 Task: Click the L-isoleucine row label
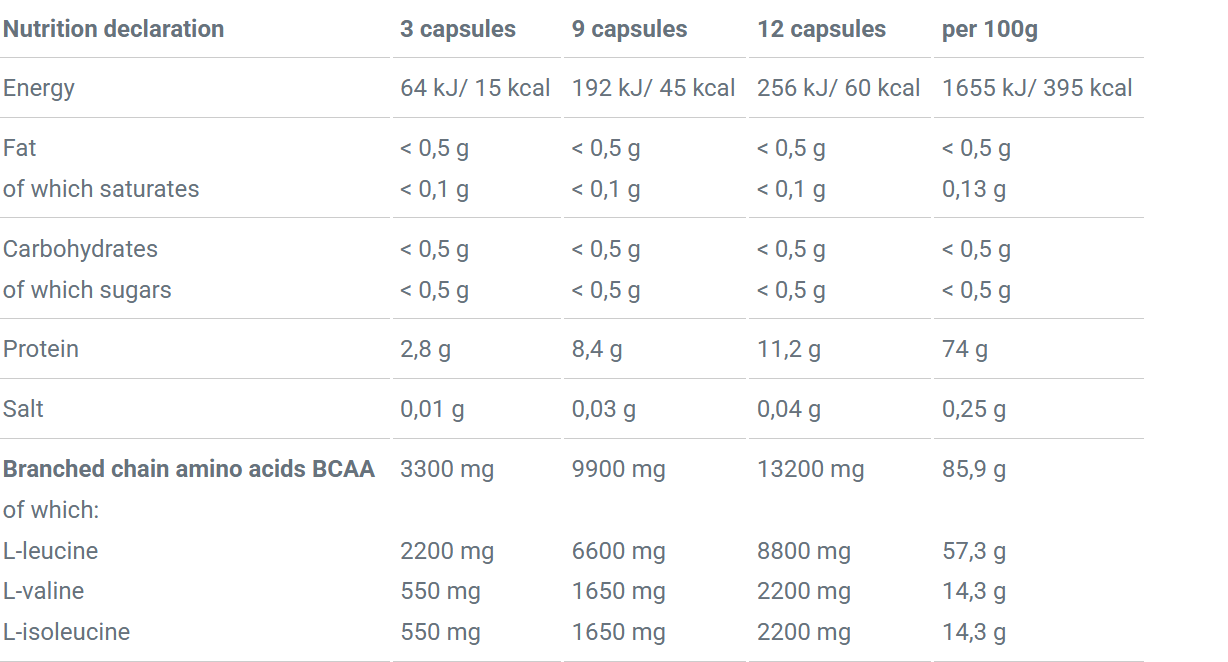[x=66, y=632]
